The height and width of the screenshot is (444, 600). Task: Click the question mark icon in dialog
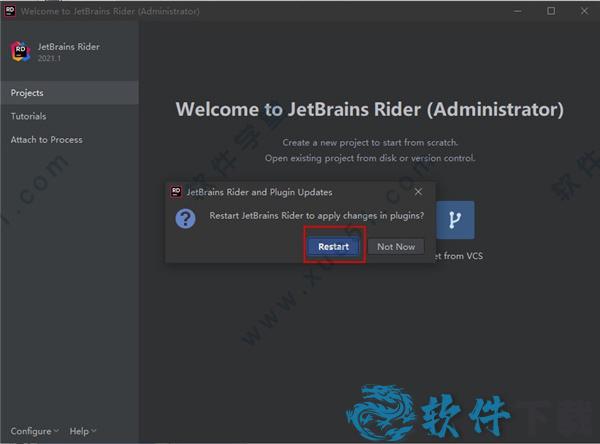185,218
